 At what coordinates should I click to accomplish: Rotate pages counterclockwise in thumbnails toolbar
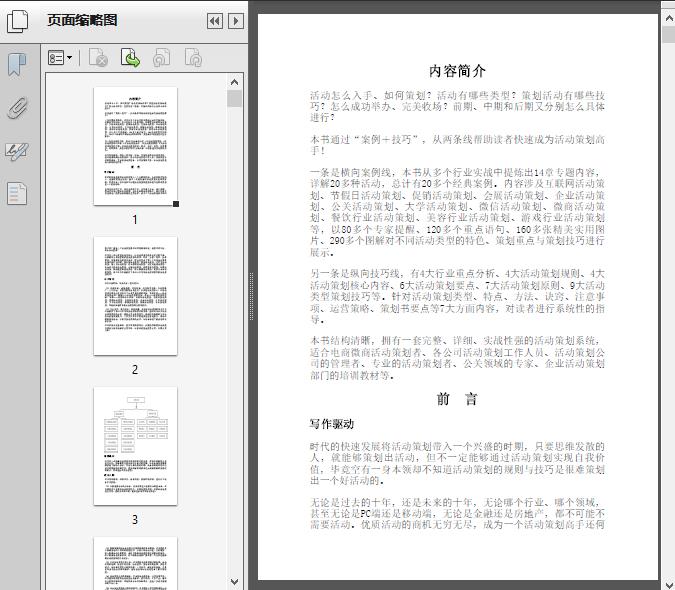[161, 59]
